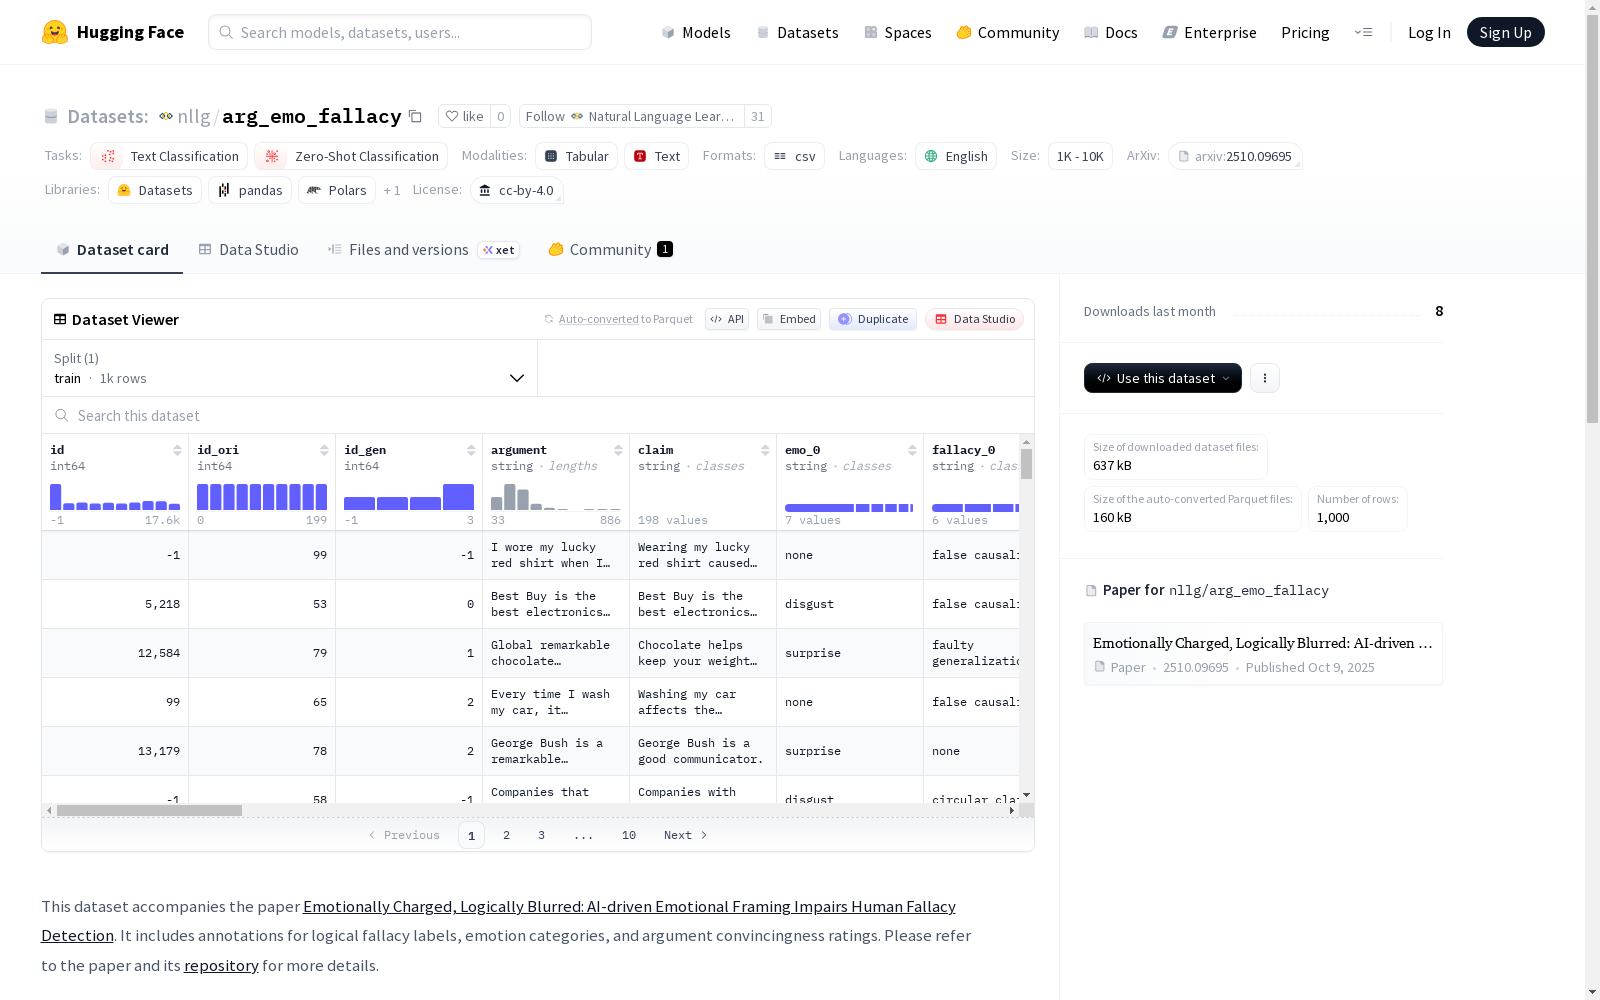Click the Embed button

tap(789, 319)
